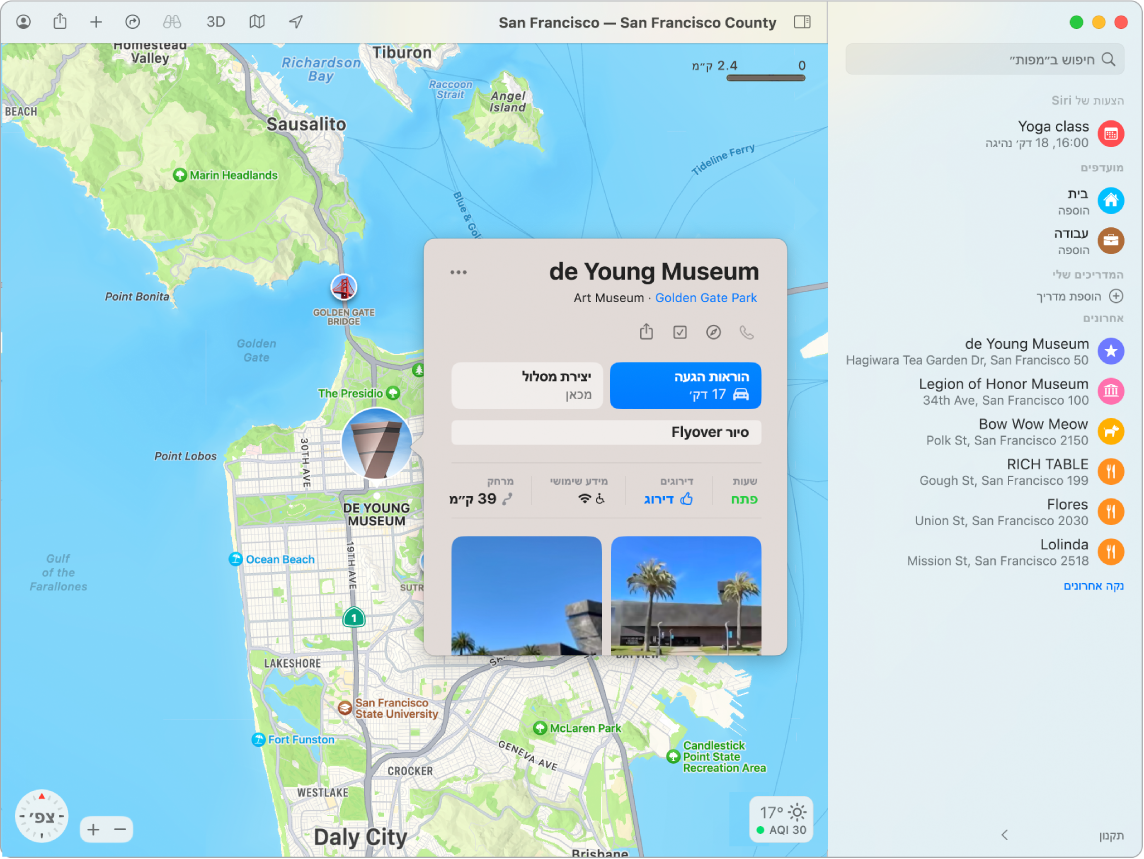
Task: Open the three-dot more menu on place card
Action: [459, 272]
